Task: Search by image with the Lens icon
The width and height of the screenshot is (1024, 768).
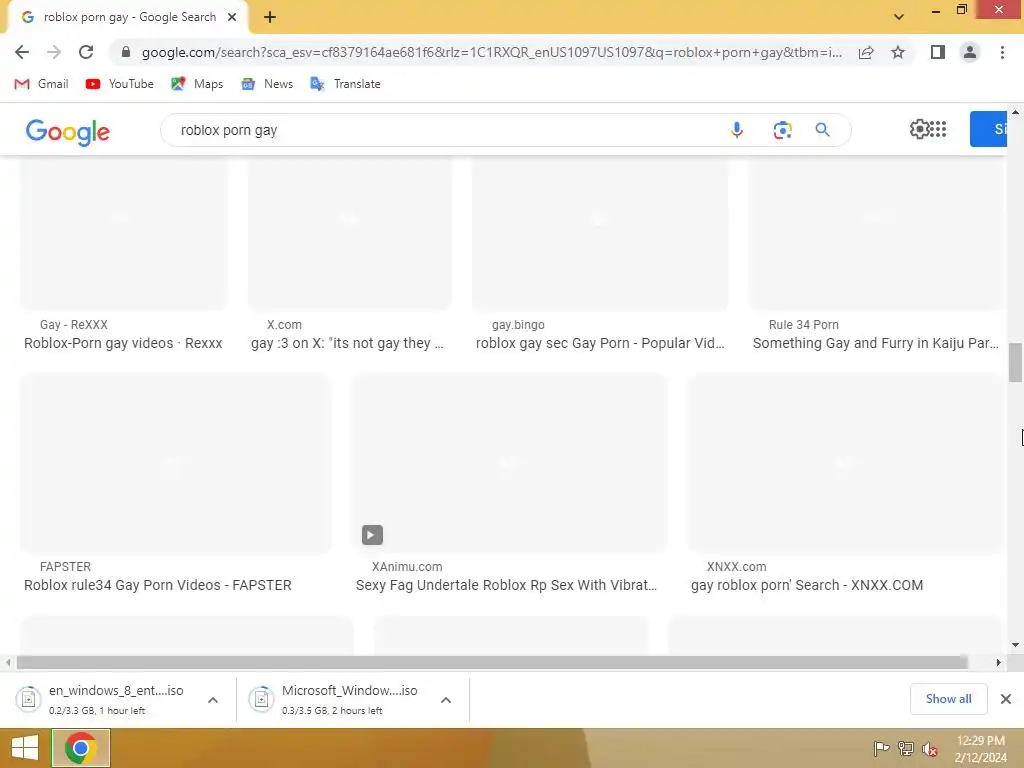Action: pyautogui.click(x=782, y=130)
